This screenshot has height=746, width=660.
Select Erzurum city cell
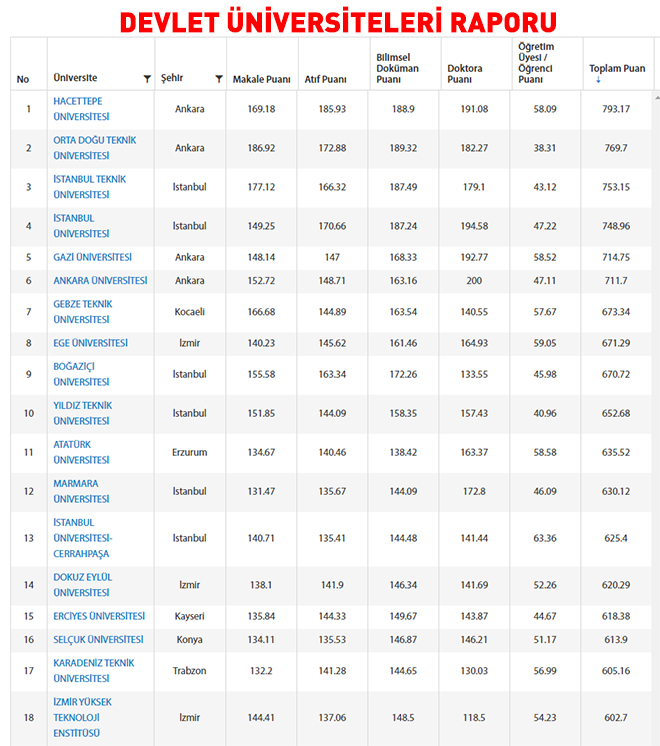tap(189, 452)
